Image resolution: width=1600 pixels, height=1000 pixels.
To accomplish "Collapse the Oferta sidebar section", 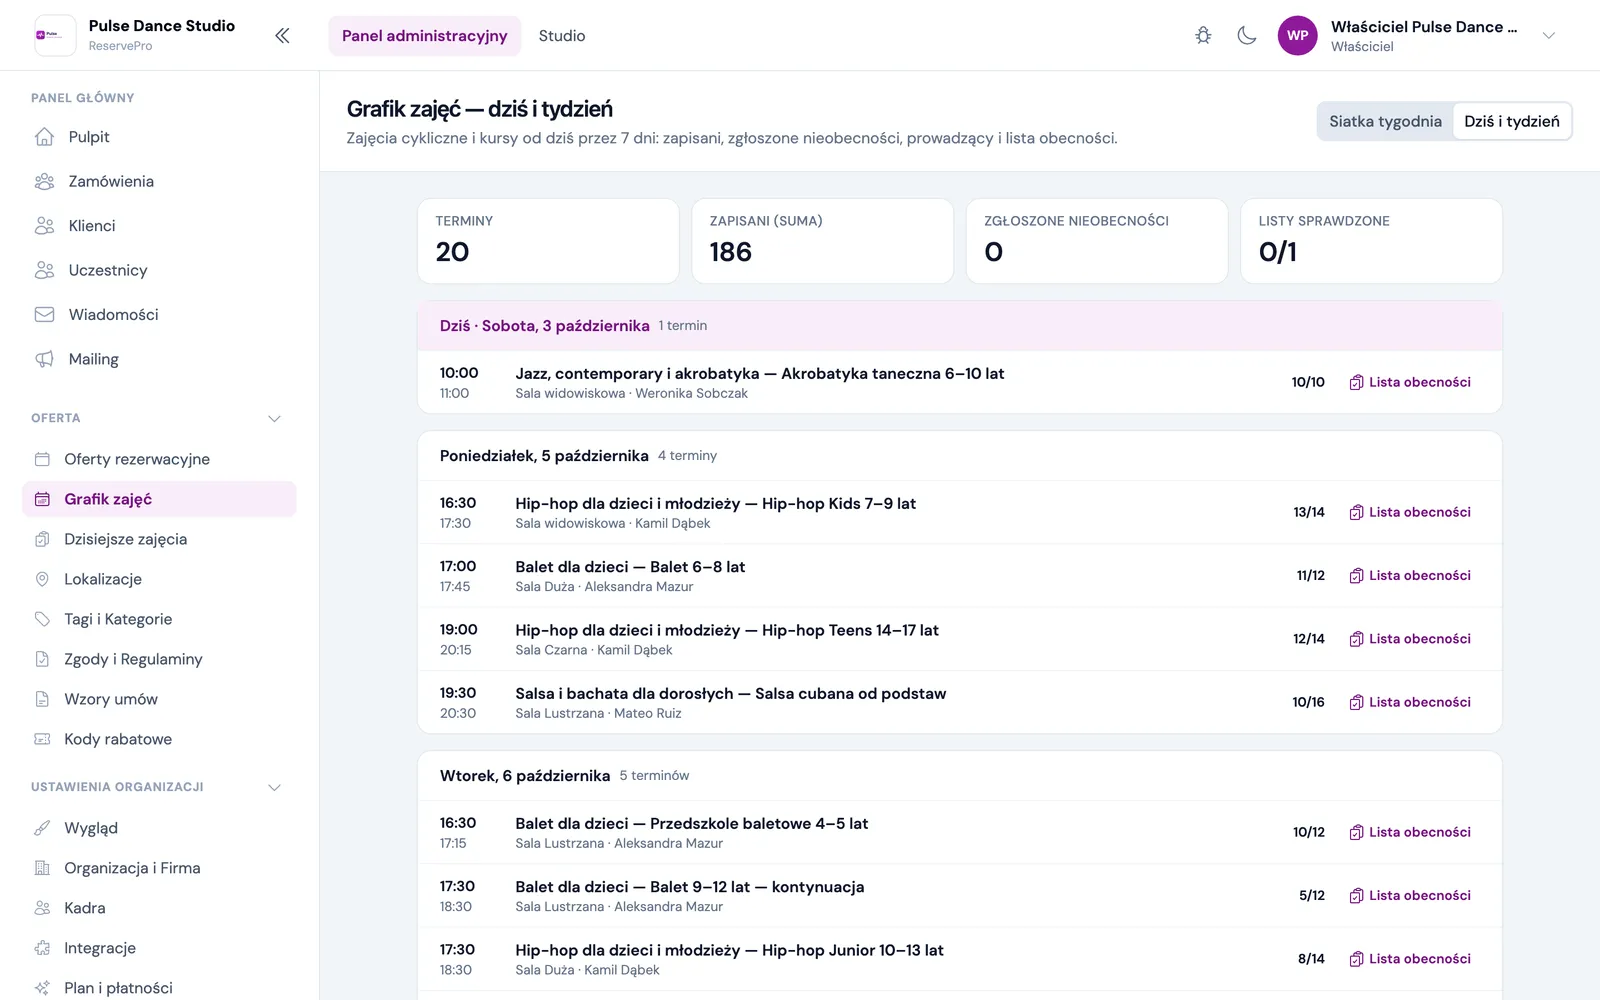I will pyautogui.click(x=274, y=418).
